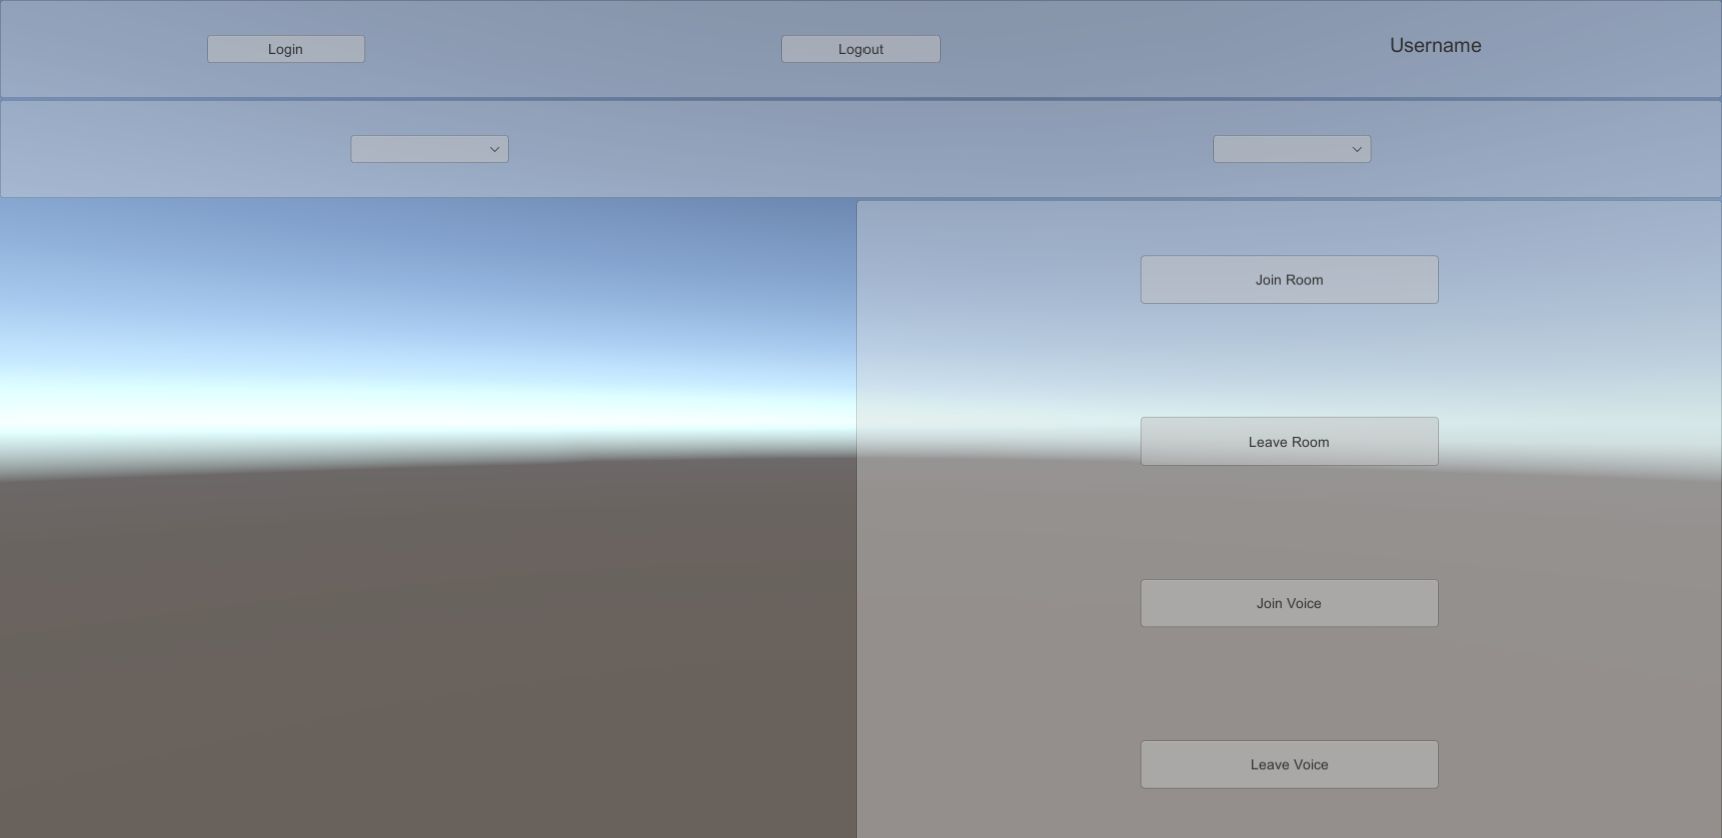Viewport: 1722px width, 838px height.
Task: Open the dropdown beneath the Login button
Action: 429,149
